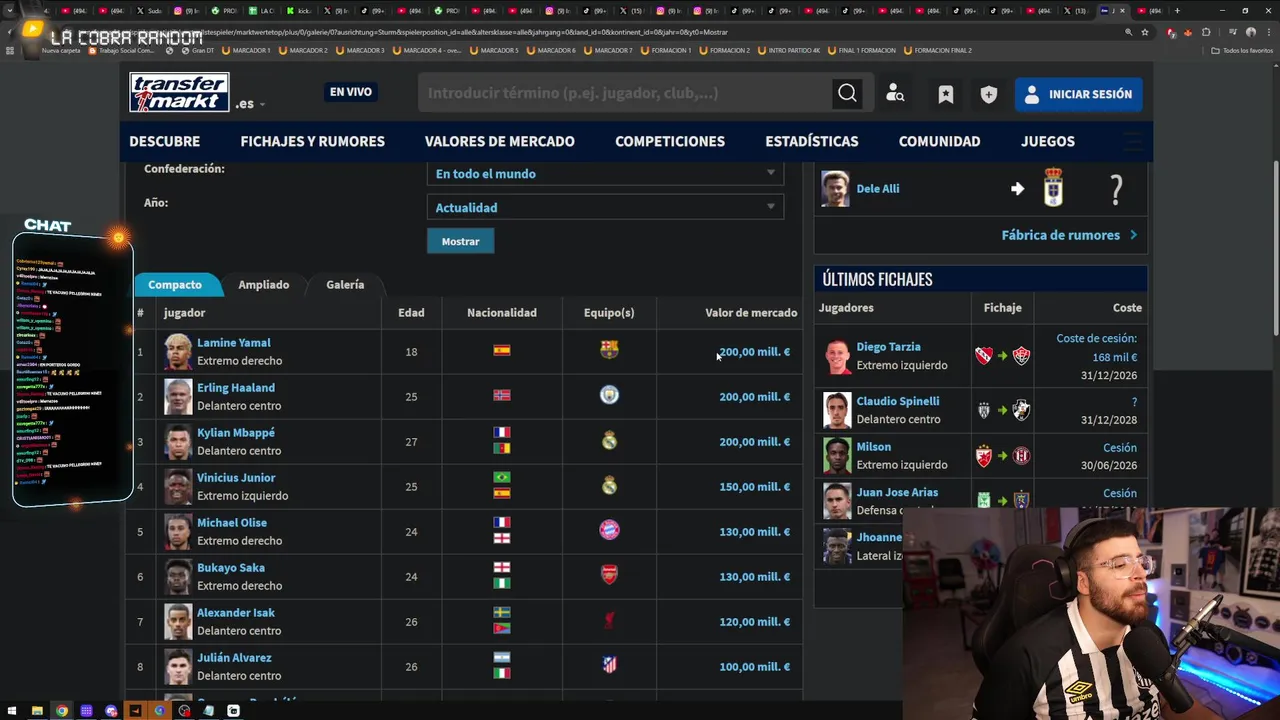Click the Arsenal crest

click(609, 575)
